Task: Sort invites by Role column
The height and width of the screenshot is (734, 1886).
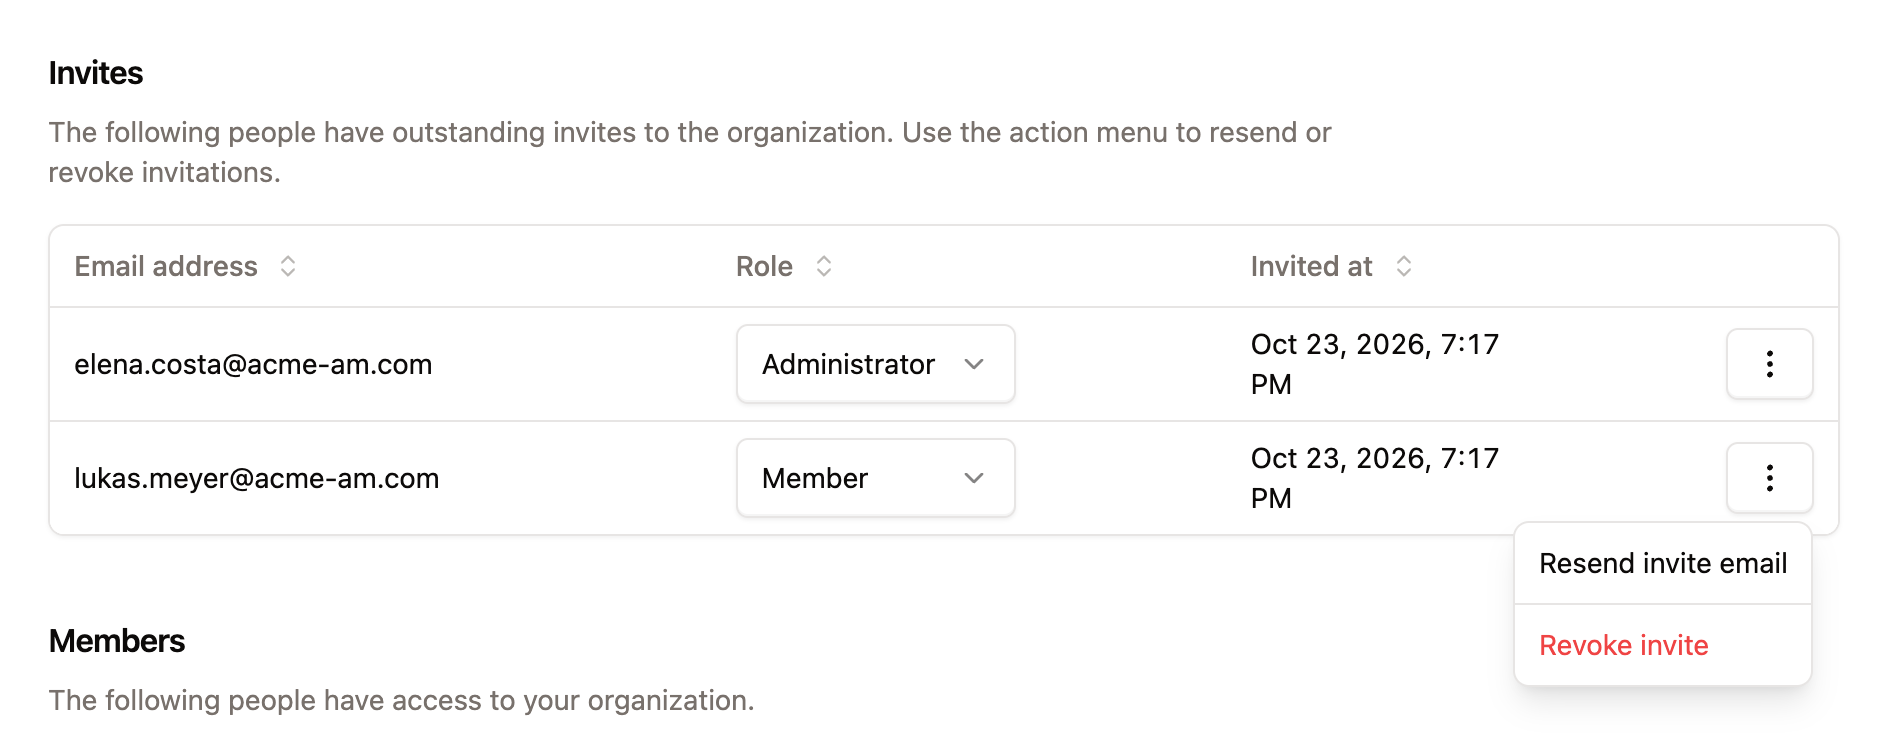Action: click(x=824, y=266)
